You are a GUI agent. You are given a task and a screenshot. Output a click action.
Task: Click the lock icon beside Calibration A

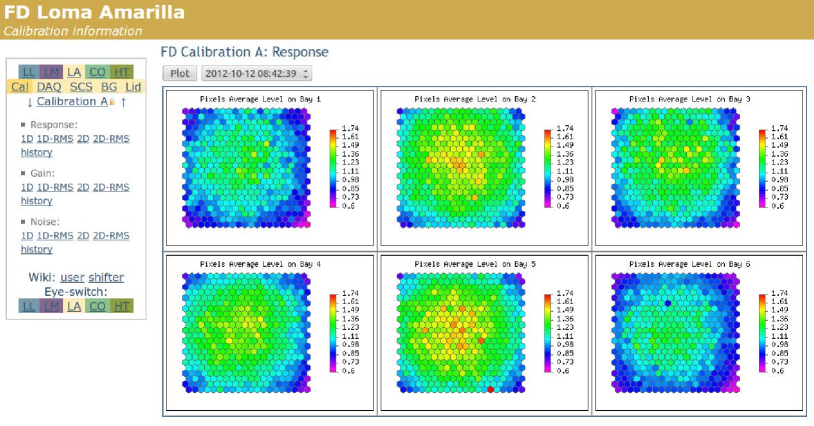point(113,102)
